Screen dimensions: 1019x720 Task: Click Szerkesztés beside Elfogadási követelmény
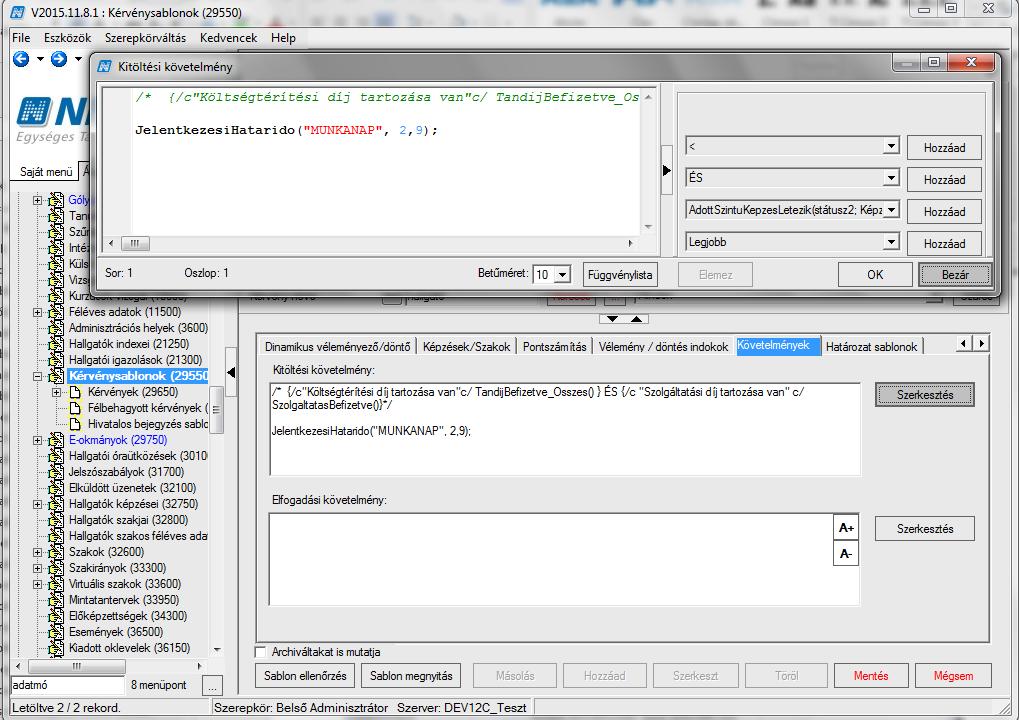(925, 528)
